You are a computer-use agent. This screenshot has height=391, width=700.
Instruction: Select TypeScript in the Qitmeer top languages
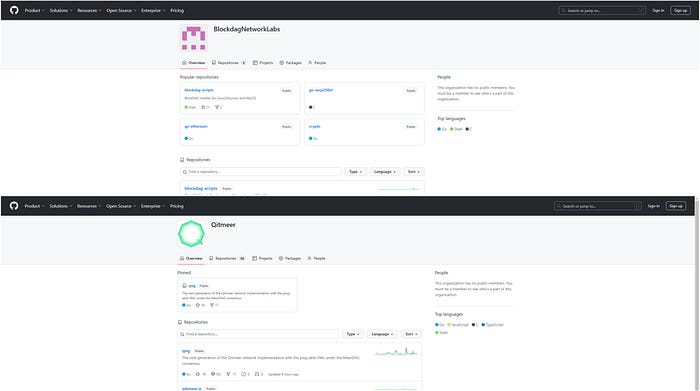[492, 325]
